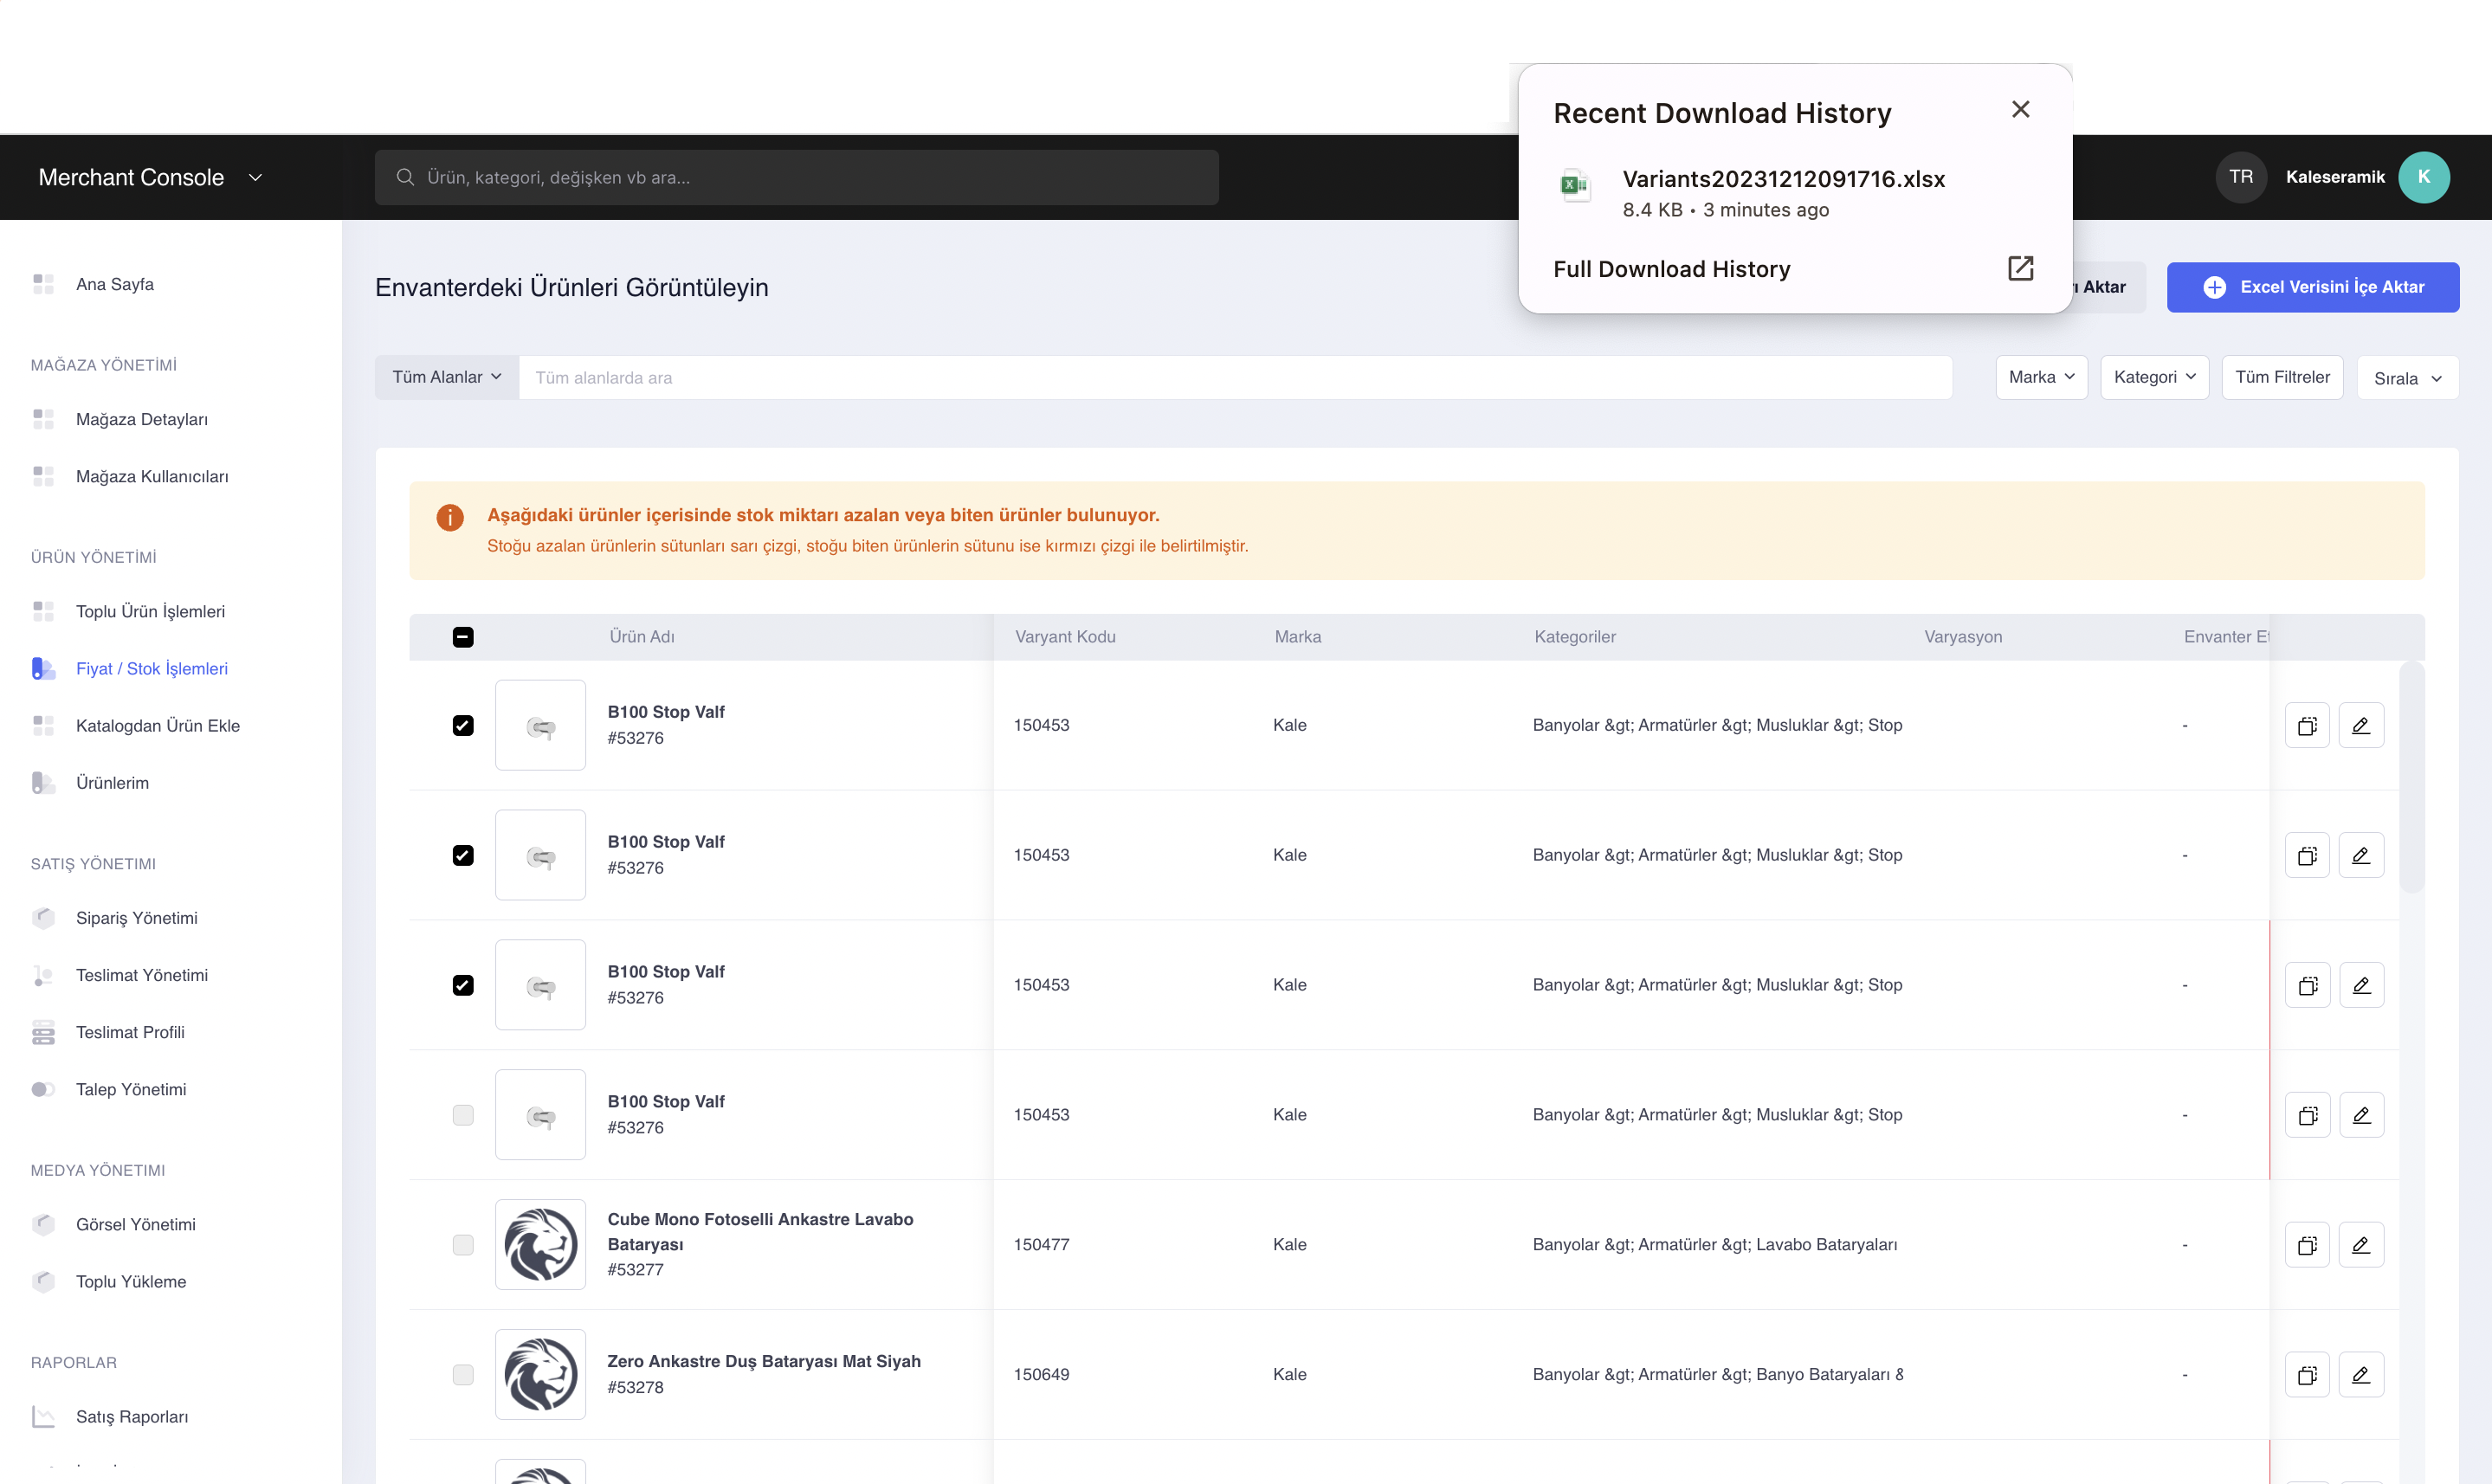Focus the Tüm alanlarda ara search input

tap(1235, 377)
